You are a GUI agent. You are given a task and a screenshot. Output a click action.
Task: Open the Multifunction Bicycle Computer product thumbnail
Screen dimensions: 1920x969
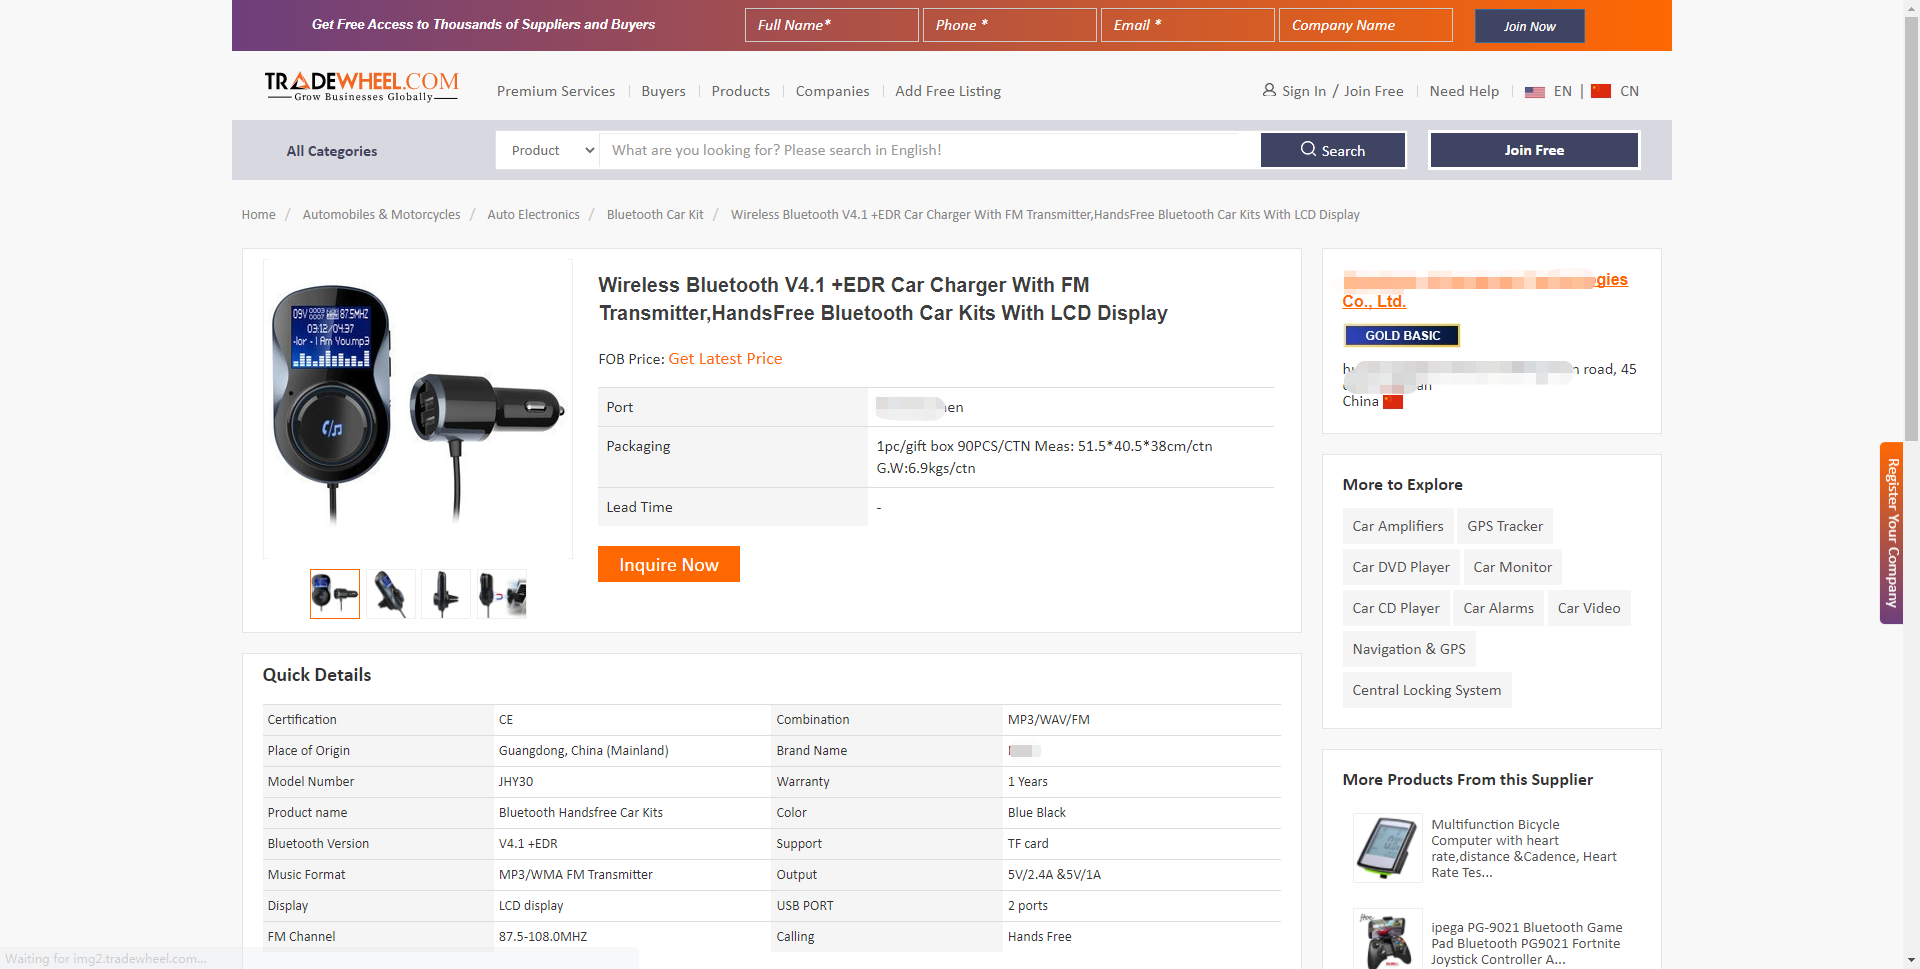pos(1387,848)
